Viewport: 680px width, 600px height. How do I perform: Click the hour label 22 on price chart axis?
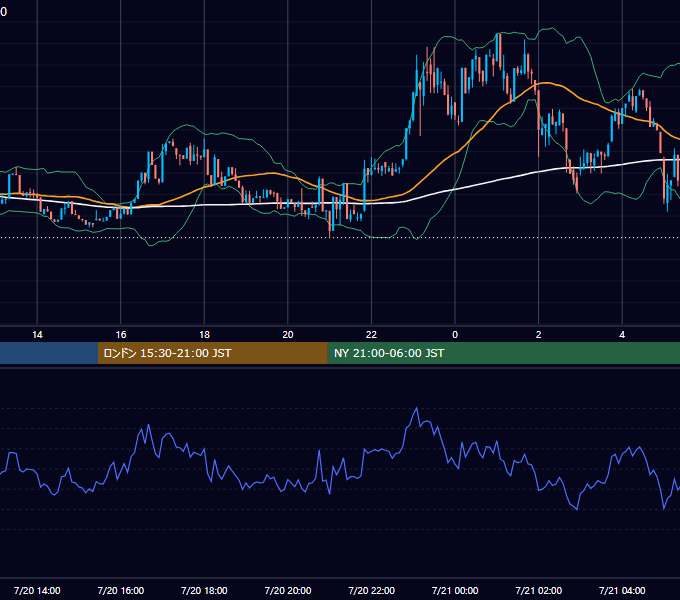point(372,335)
